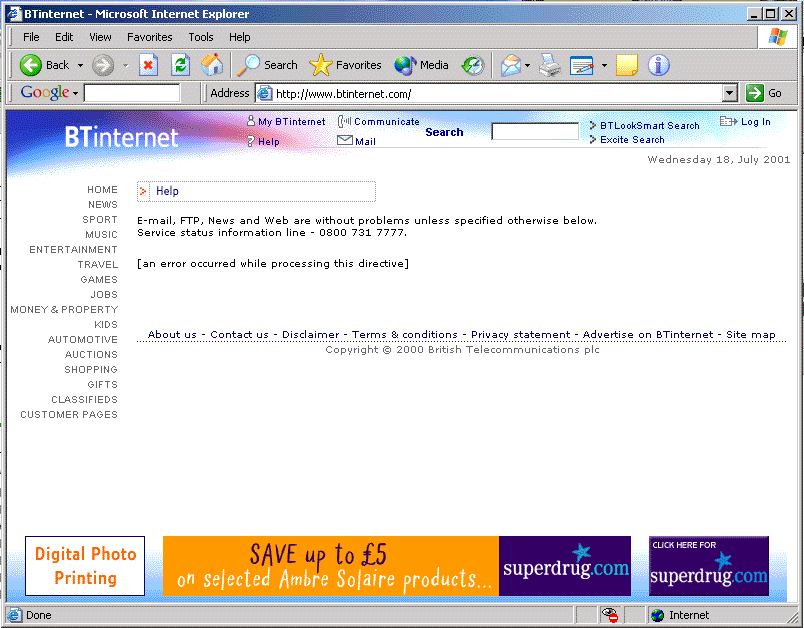804x628 pixels.
Task: Expand the Forward button history dropdown
Action: (x=125, y=66)
